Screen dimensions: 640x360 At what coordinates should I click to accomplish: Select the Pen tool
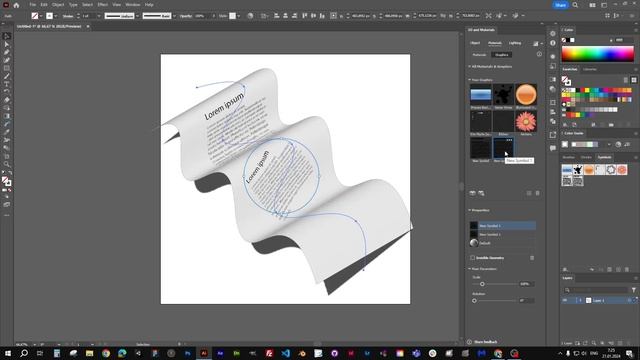(7, 52)
